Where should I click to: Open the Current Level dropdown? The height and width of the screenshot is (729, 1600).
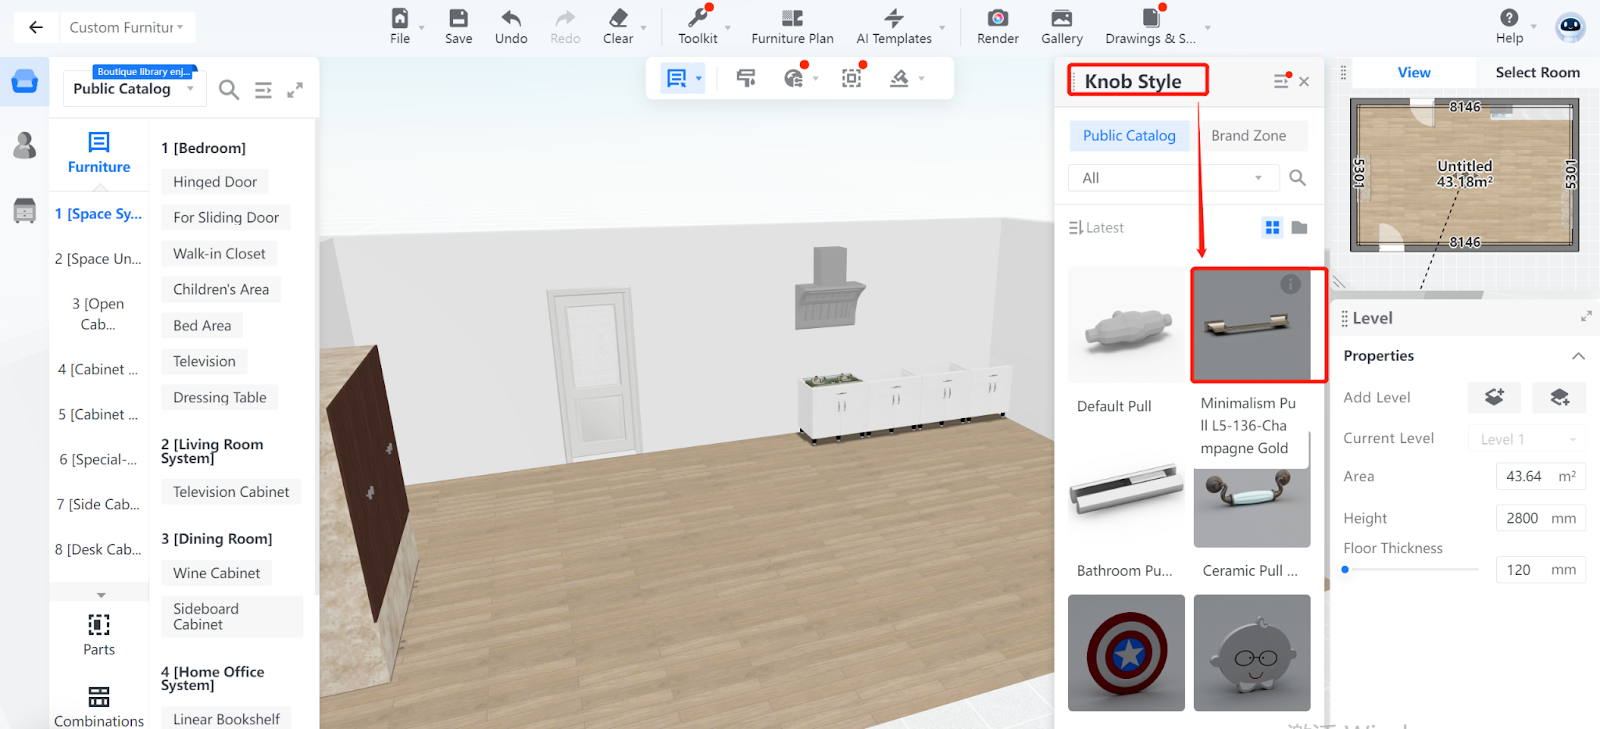[x=1527, y=439]
